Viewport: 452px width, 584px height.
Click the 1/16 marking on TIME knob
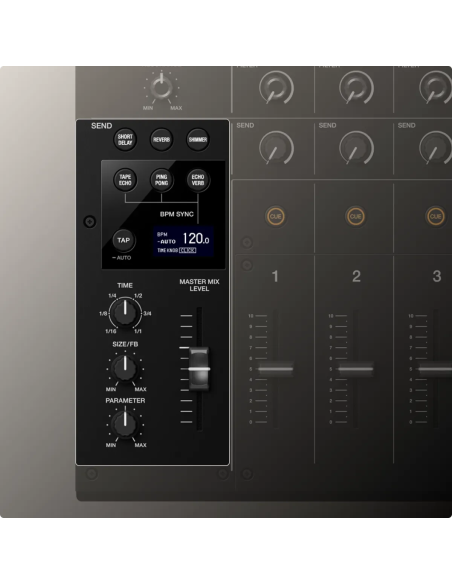[x=111, y=331]
